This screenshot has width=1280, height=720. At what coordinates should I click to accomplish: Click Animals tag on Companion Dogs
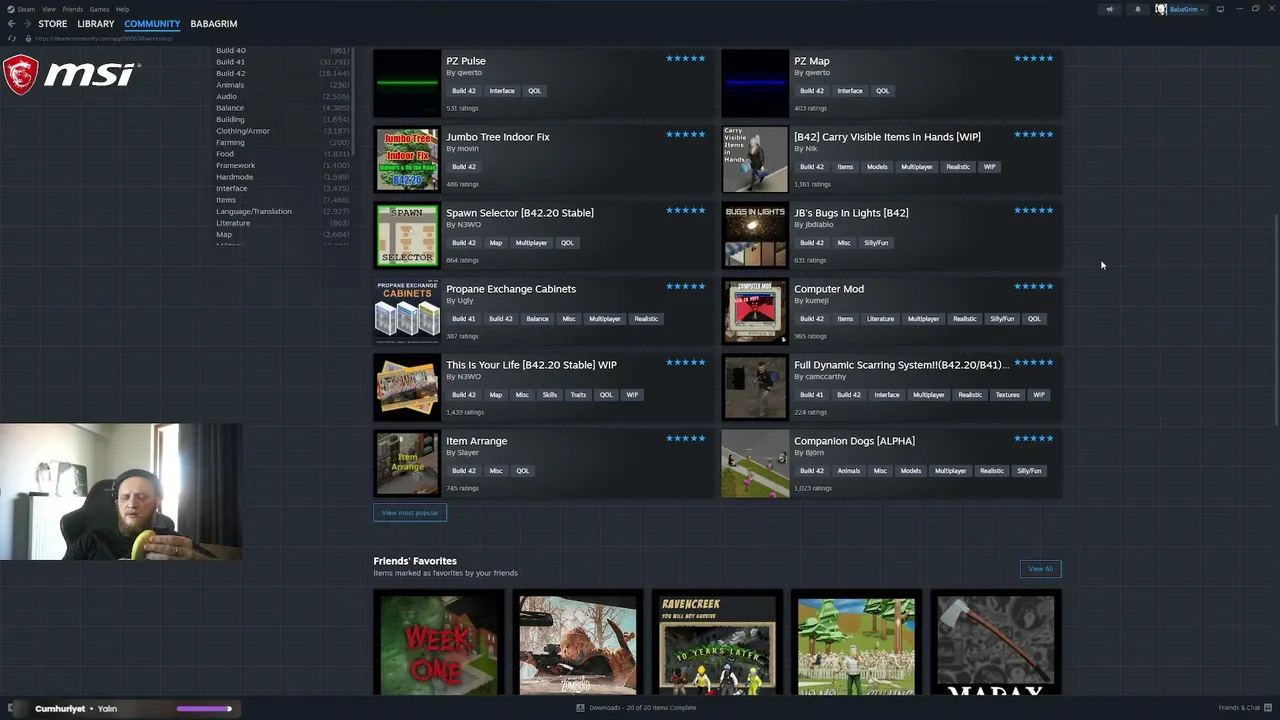tap(849, 471)
